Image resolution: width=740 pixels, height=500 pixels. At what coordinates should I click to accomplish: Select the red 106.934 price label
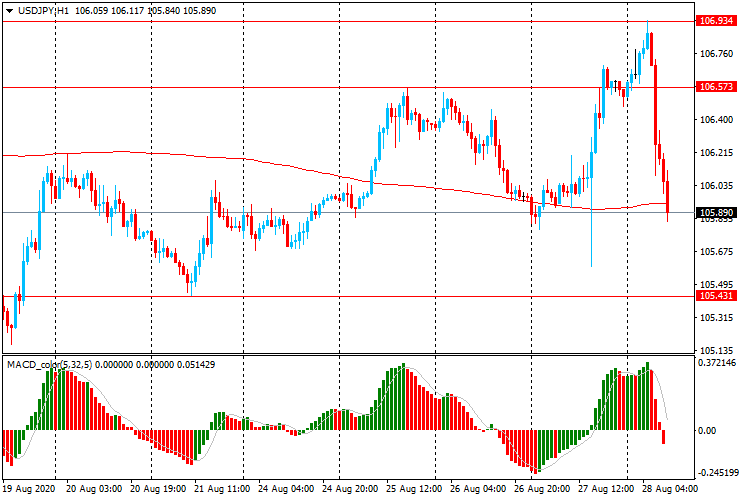click(x=714, y=21)
